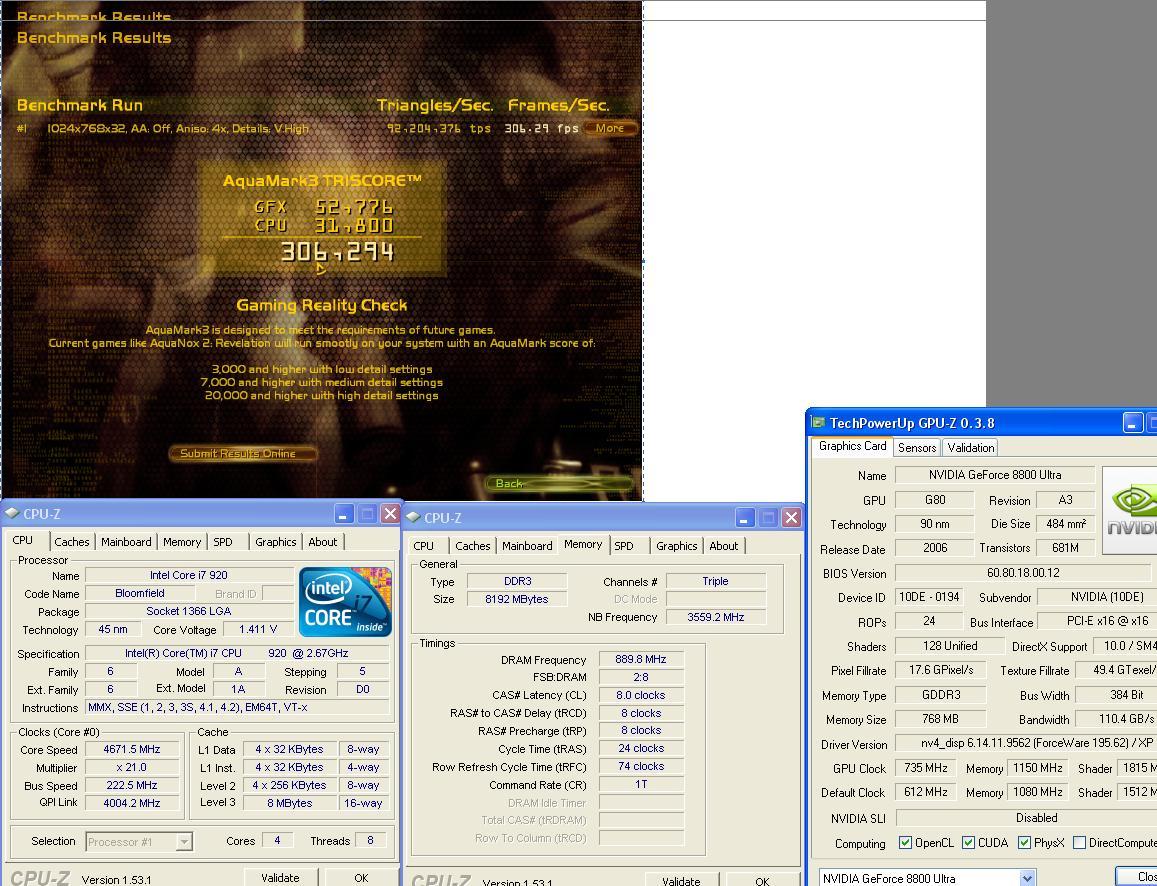This screenshot has height=886, width=1157.
Task: Click the left CPU-Z window title icon
Action: [x=12, y=513]
